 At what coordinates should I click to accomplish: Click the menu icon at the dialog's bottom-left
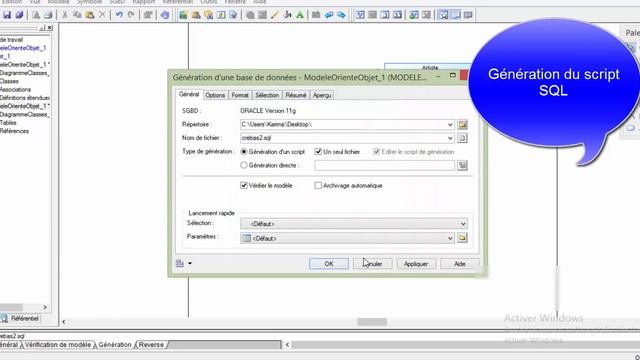click(x=180, y=263)
